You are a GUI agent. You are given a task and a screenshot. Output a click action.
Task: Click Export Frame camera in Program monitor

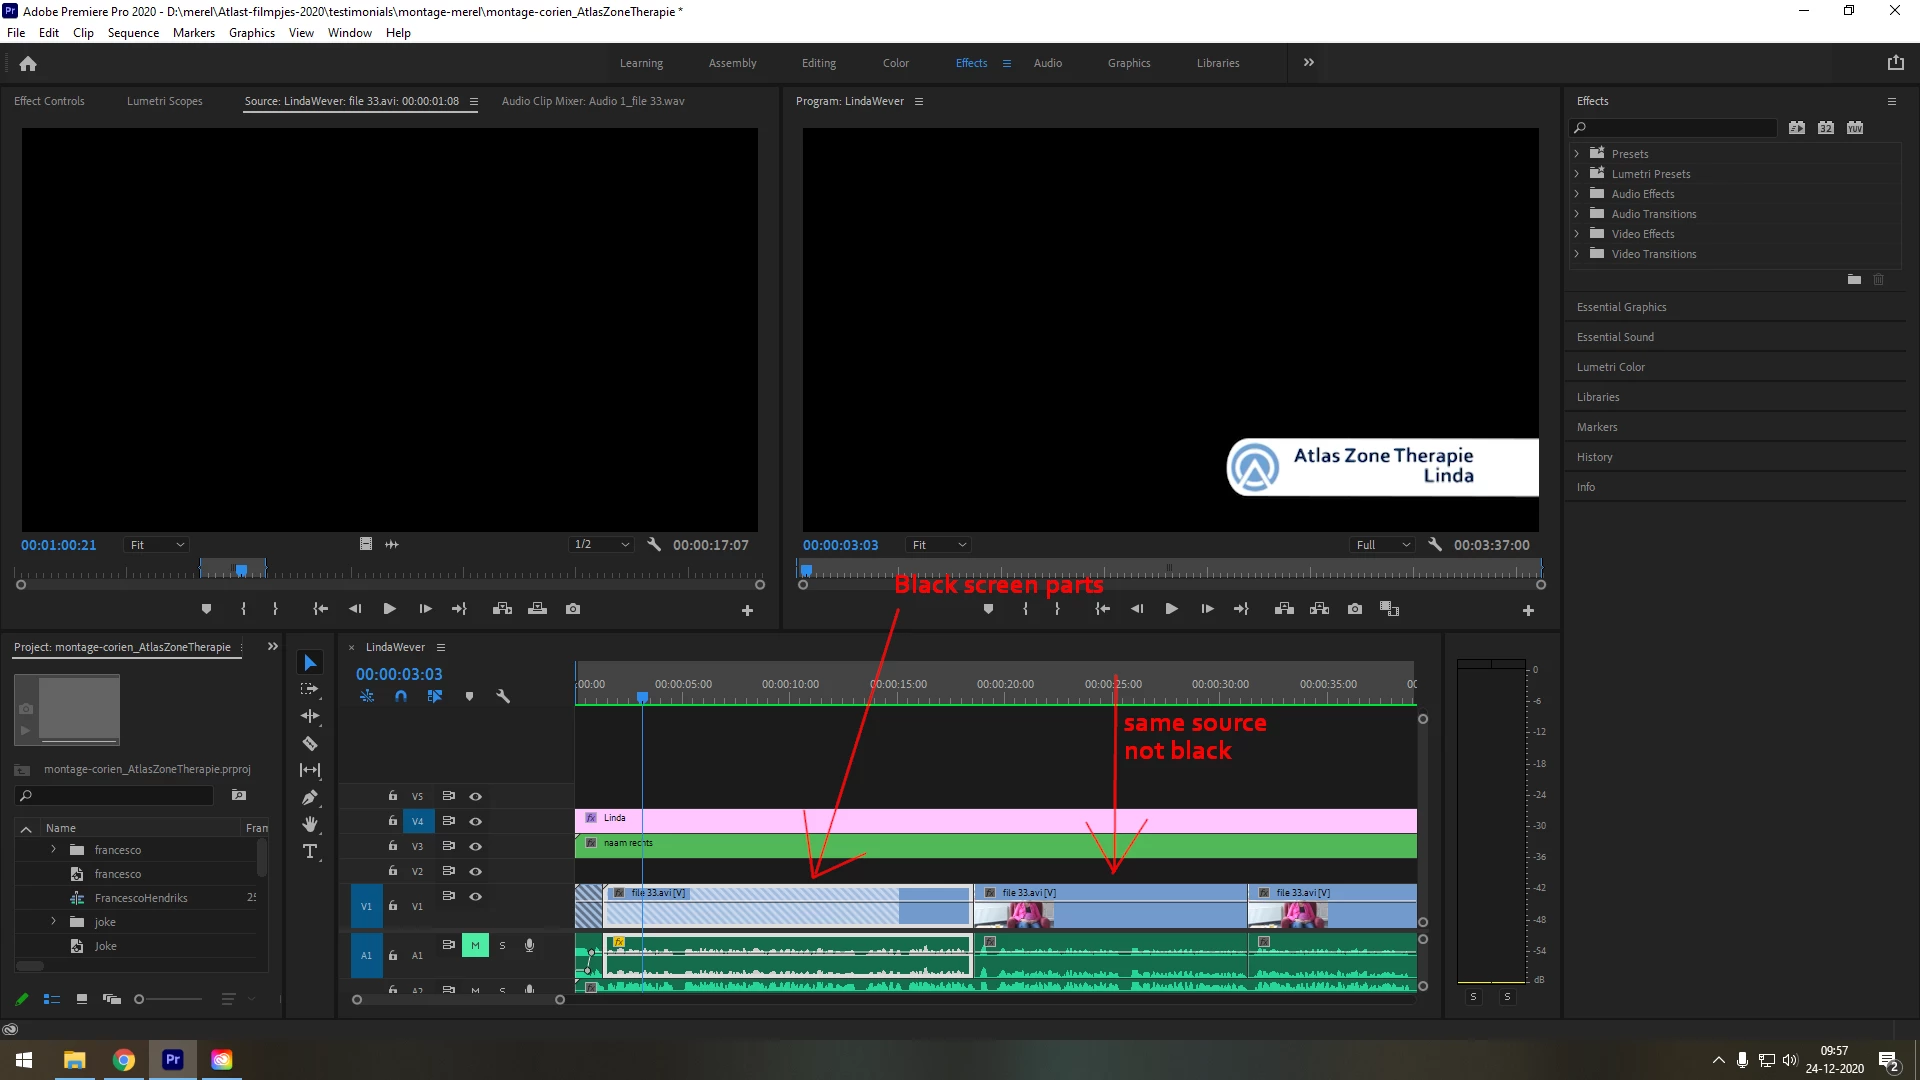1354,609
